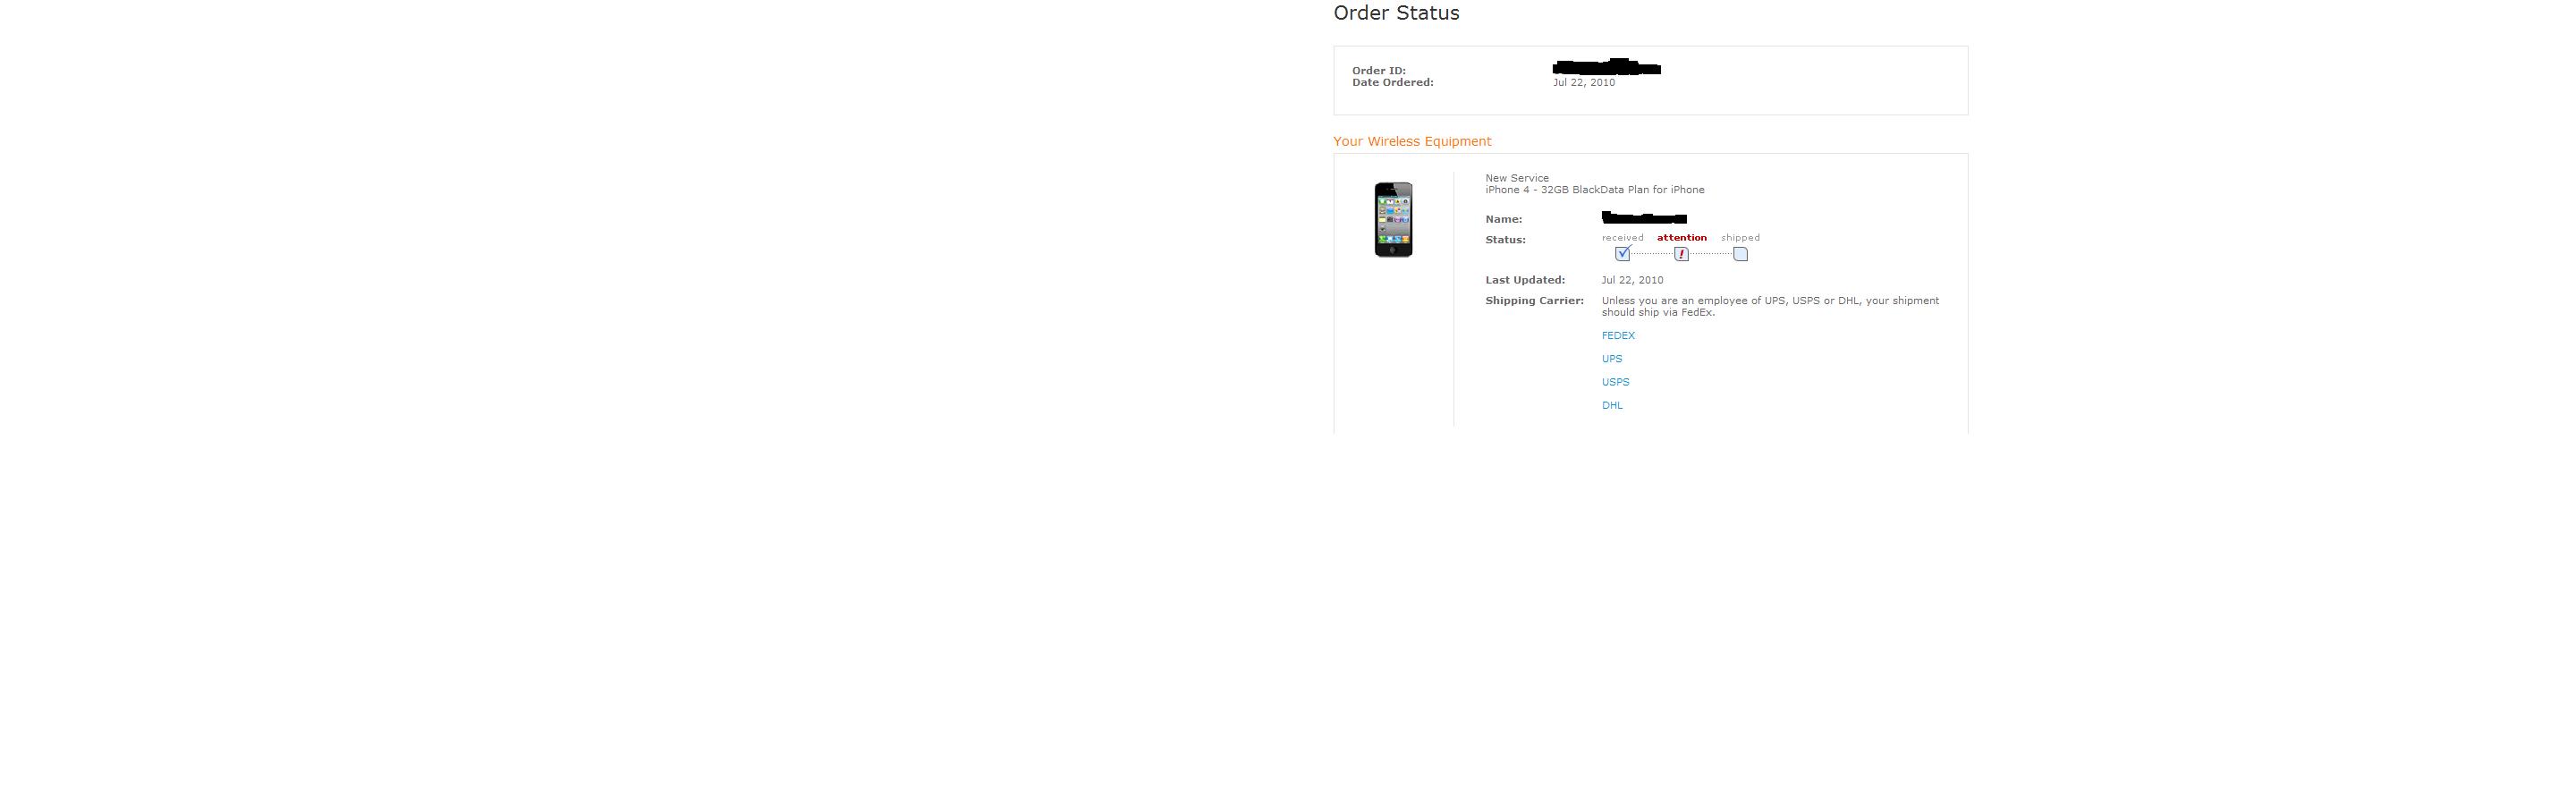The width and height of the screenshot is (2576, 805).
Task: Click the Your Wireless Equipment heading
Action: click(x=1412, y=141)
